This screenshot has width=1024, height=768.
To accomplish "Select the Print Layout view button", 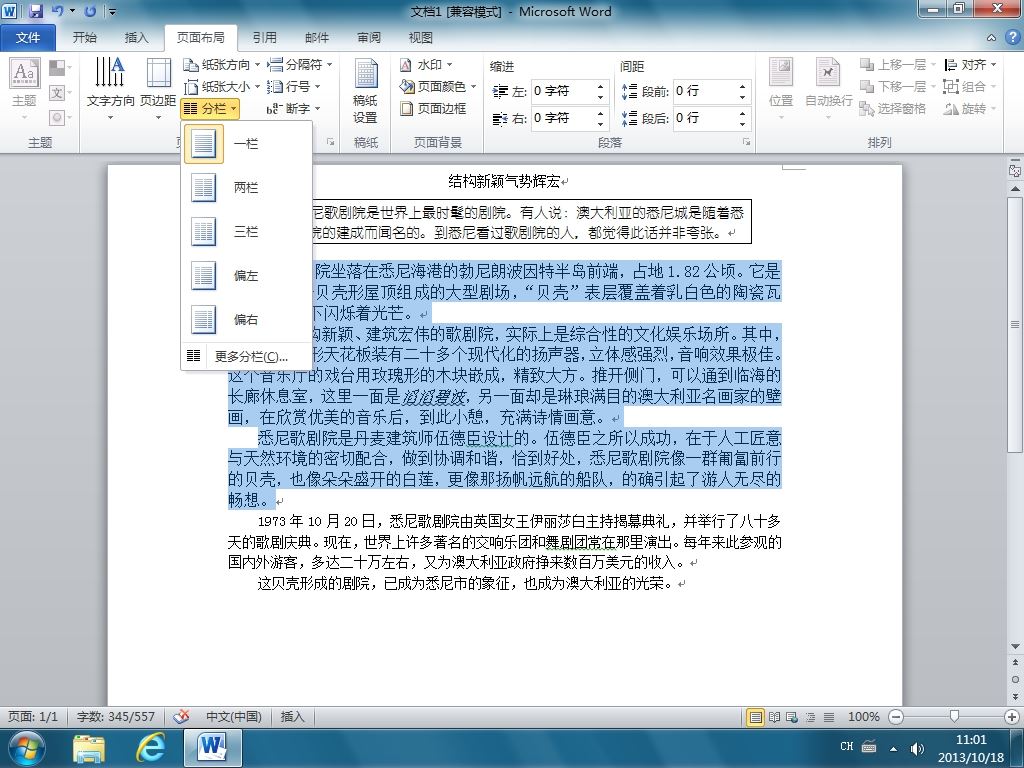I will (755, 717).
